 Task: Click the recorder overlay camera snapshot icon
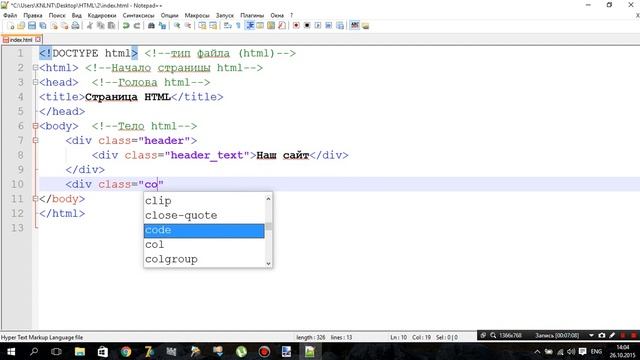(x=602, y=336)
